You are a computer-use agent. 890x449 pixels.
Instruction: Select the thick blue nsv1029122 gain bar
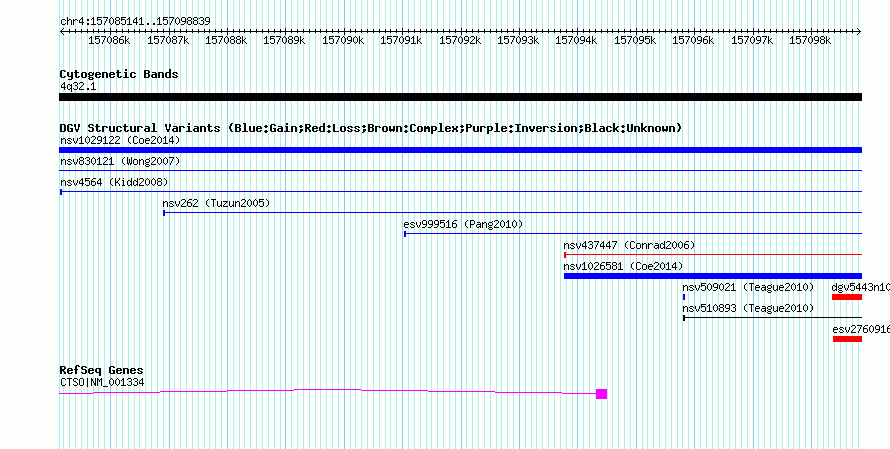coord(460,150)
